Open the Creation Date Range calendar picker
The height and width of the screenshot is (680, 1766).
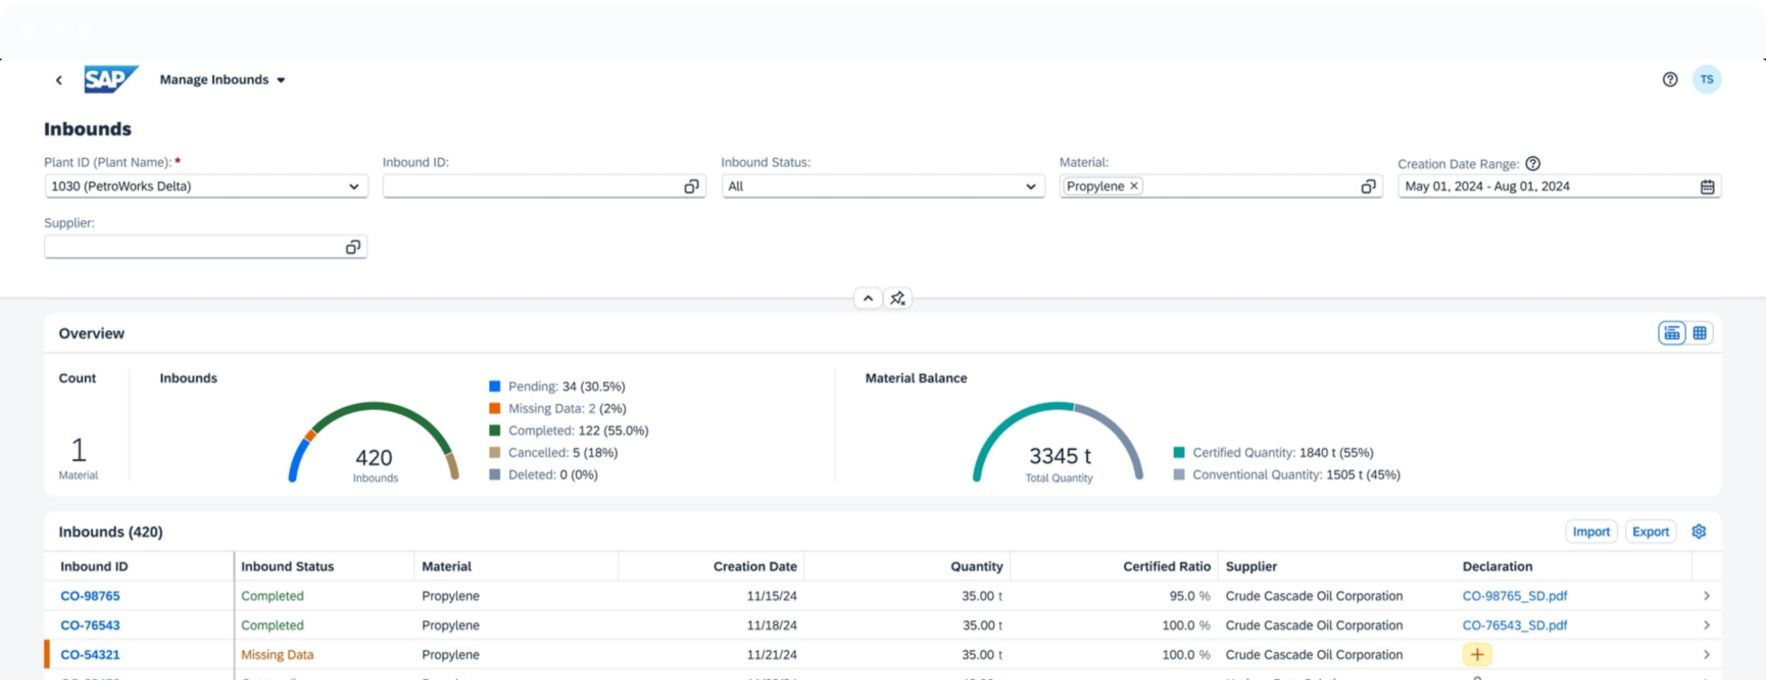[x=1707, y=187]
